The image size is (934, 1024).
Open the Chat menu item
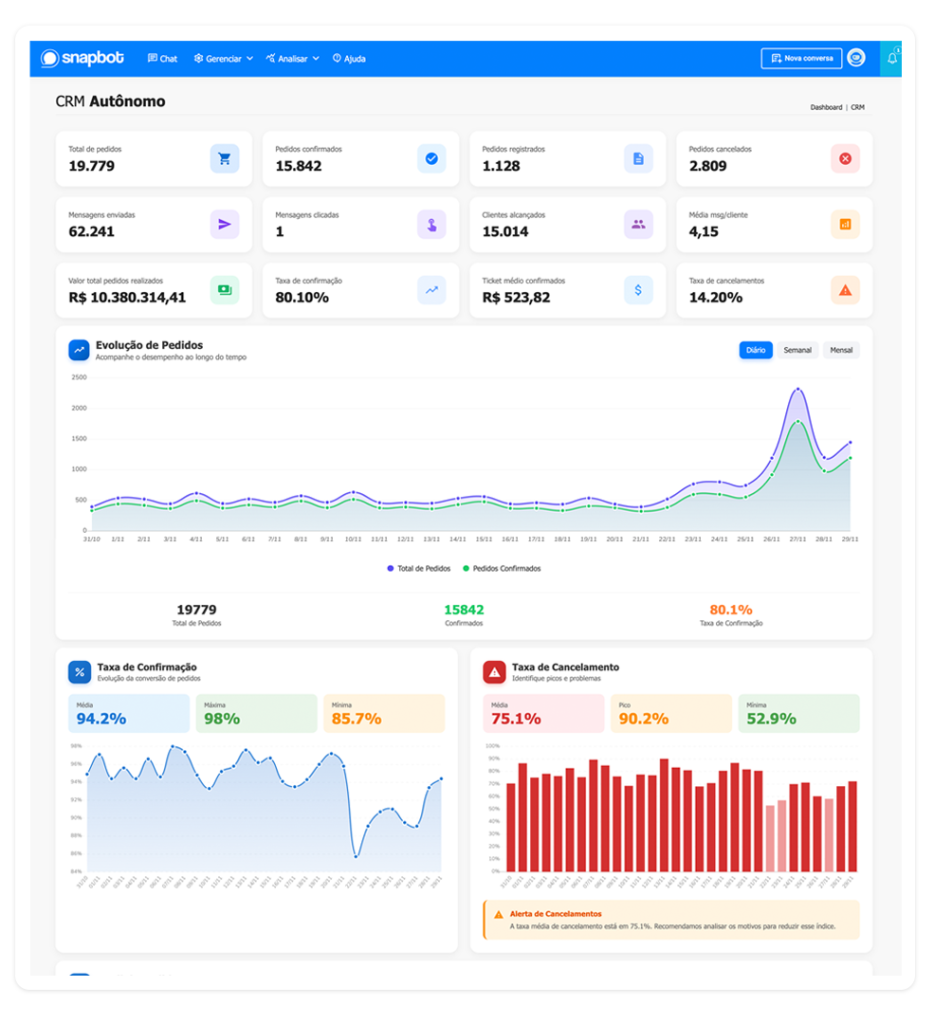(162, 59)
